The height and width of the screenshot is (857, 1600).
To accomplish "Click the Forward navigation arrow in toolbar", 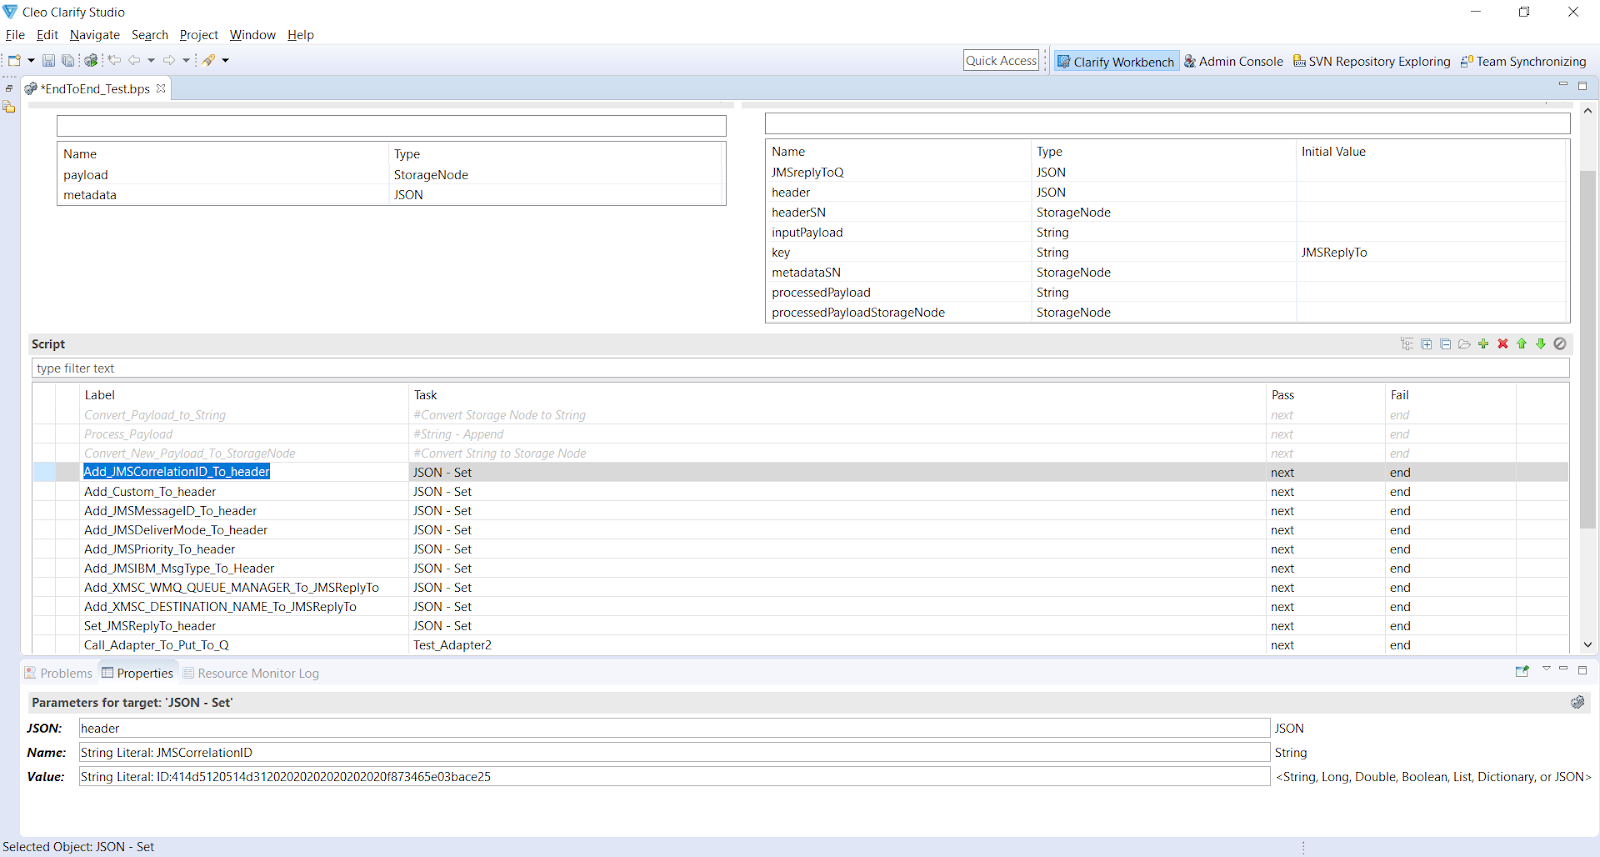I will (169, 60).
